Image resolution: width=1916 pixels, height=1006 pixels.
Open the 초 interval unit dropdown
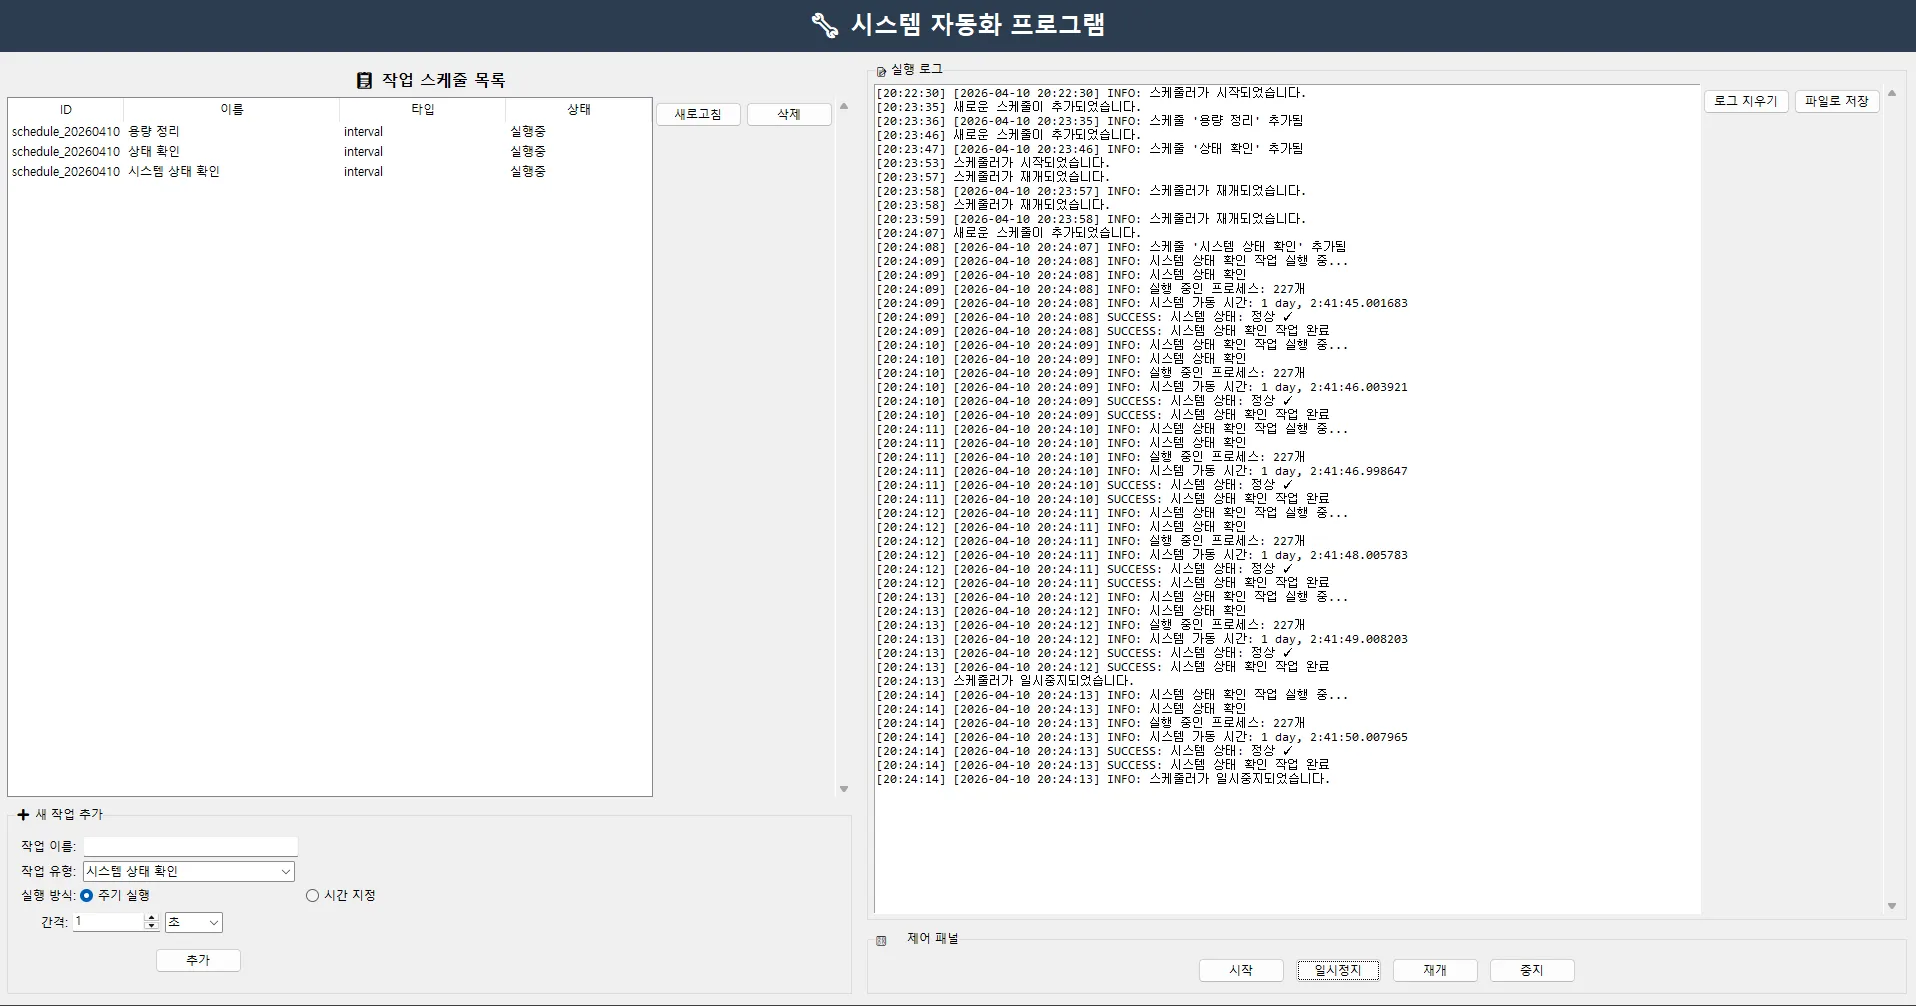pos(194,922)
